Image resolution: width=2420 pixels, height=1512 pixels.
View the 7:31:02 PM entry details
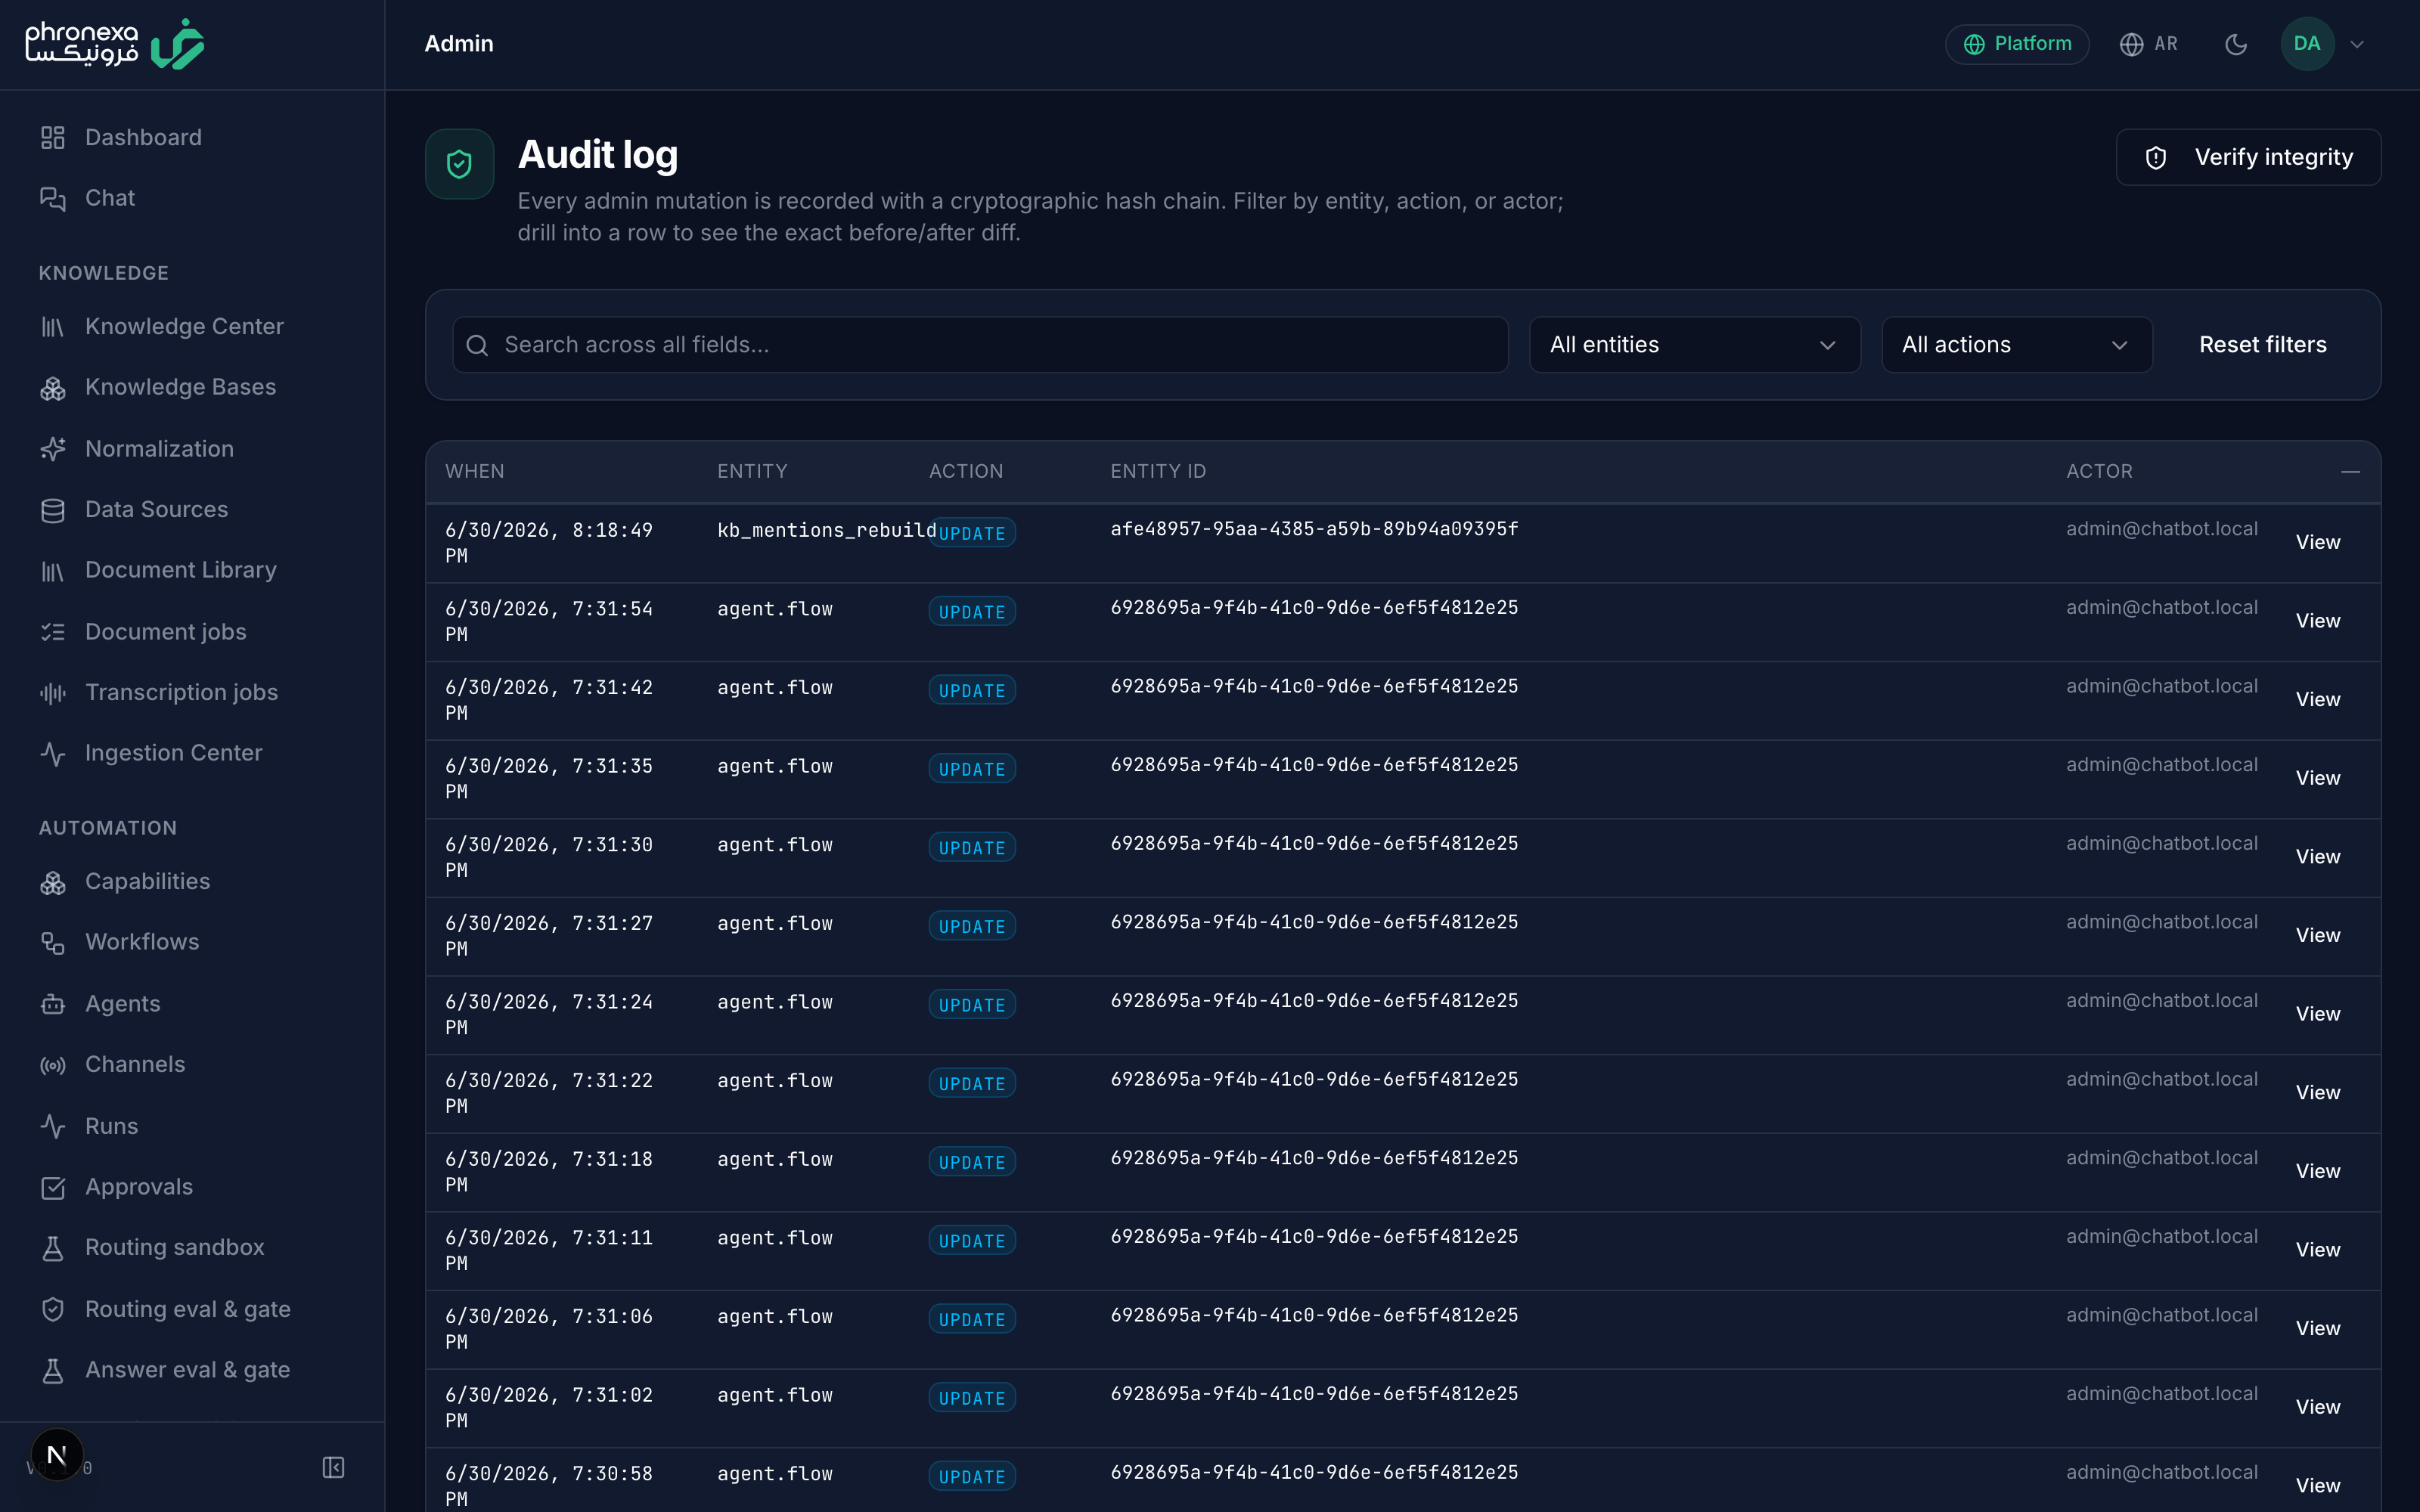2318,1407
